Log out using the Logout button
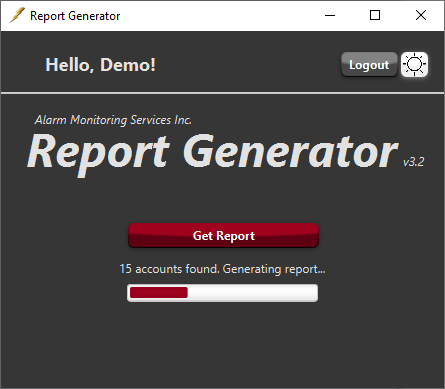The image size is (445, 389). (x=369, y=64)
